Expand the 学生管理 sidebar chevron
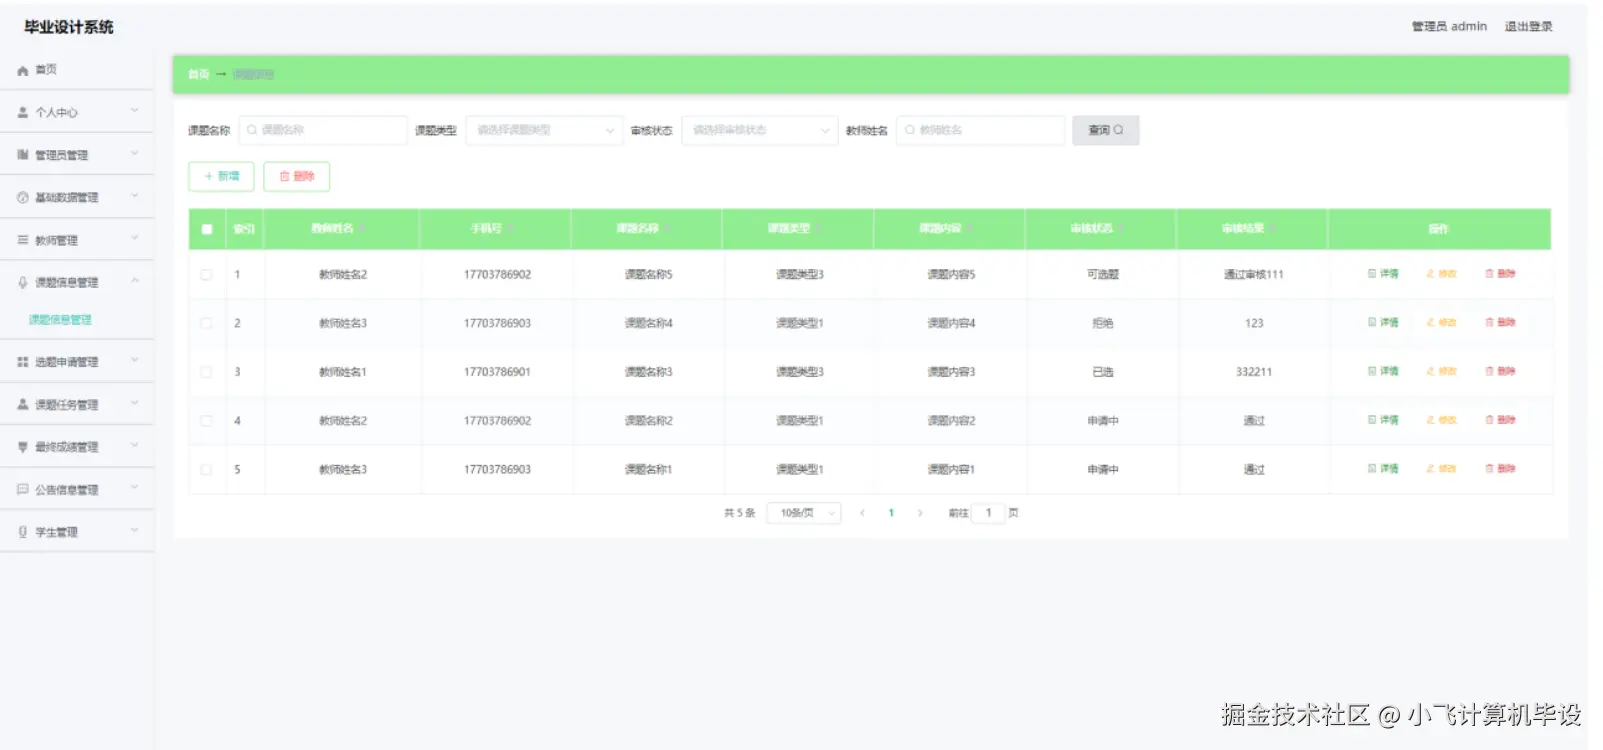Image resolution: width=1603 pixels, height=750 pixels. (135, 531)
